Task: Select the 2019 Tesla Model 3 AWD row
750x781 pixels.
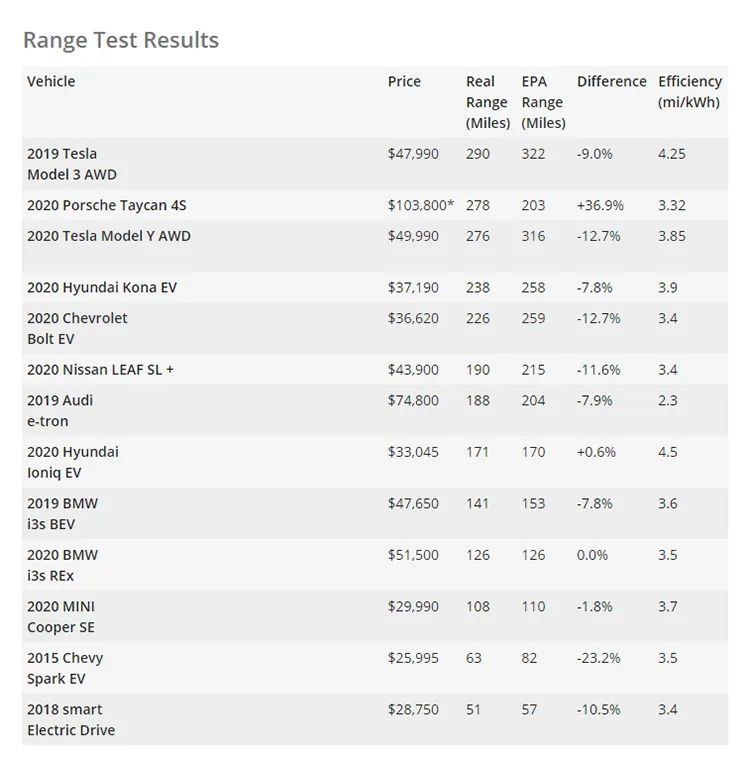Action: 375,164
